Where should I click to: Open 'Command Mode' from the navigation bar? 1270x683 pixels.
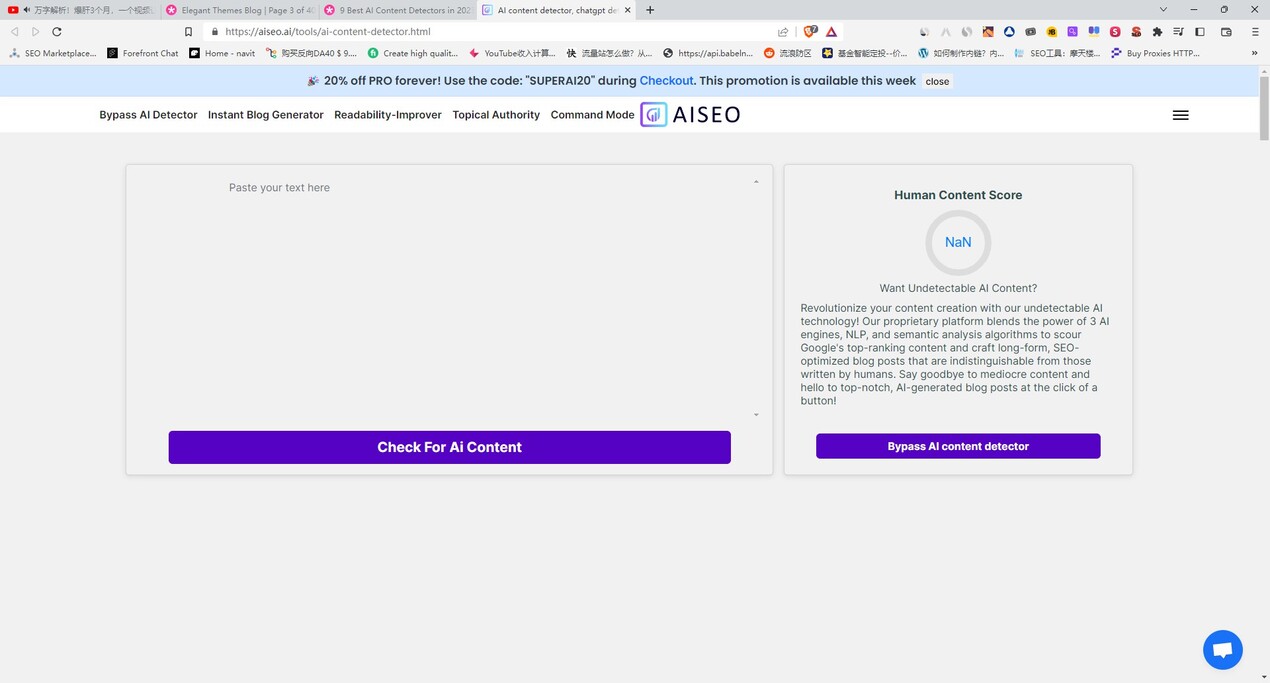[591, 114]
